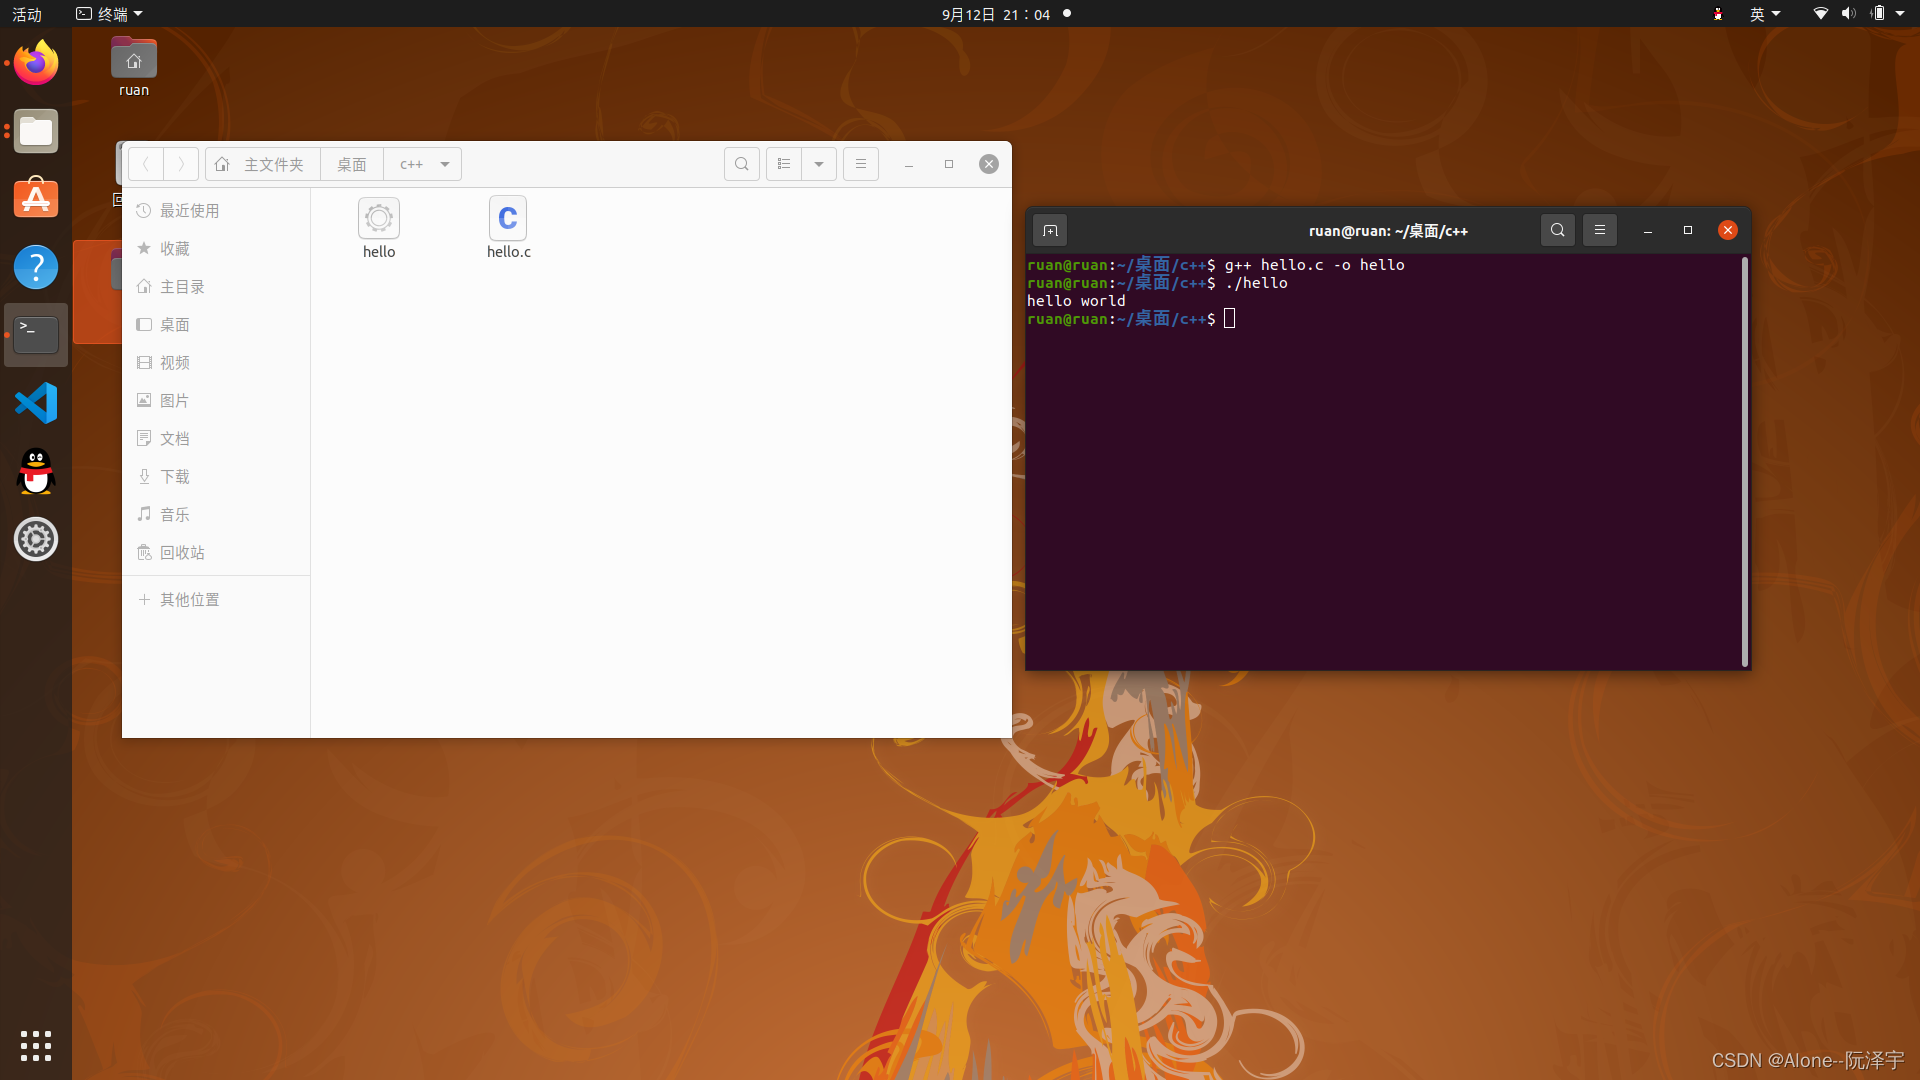The width and height of the screenshot is (1920, 1080).
Task: Open view options dropdown arrow
Action: [x=819, y=164]
